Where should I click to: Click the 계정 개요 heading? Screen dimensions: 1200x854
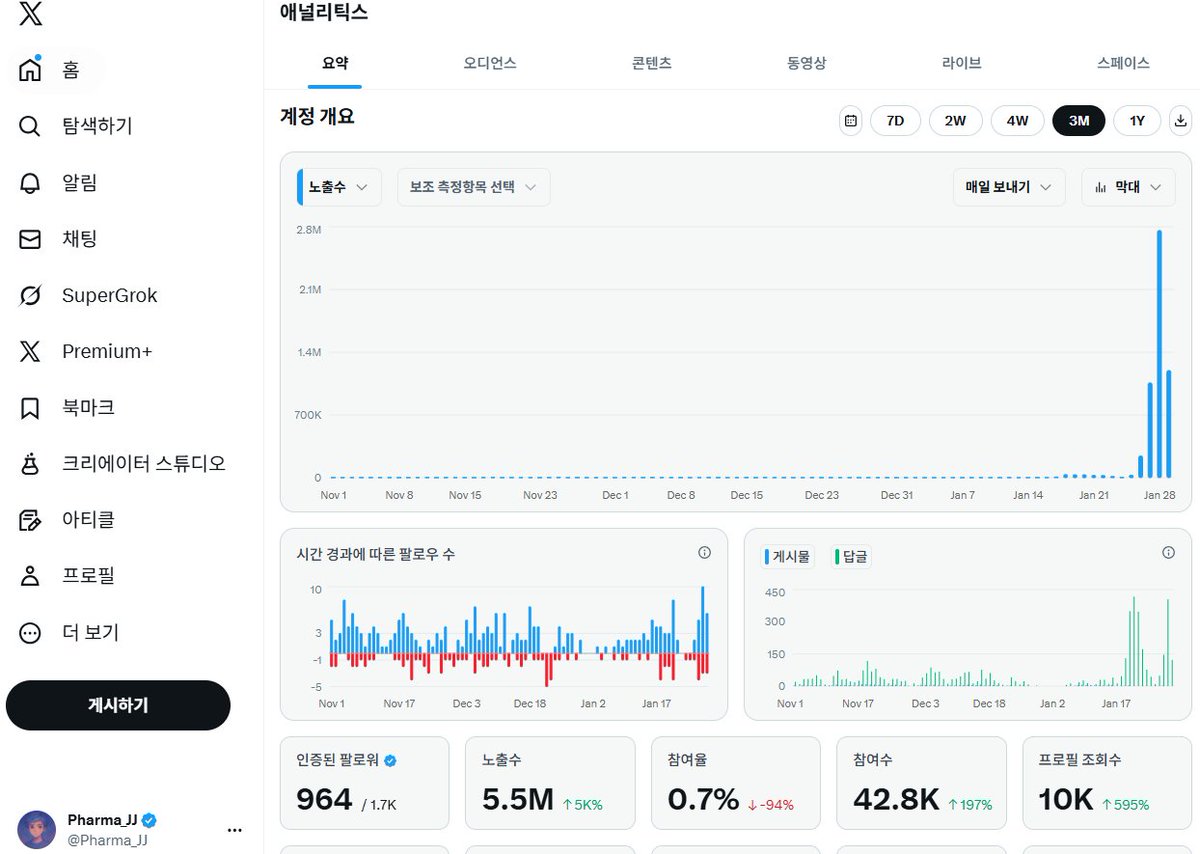point(317,116)
